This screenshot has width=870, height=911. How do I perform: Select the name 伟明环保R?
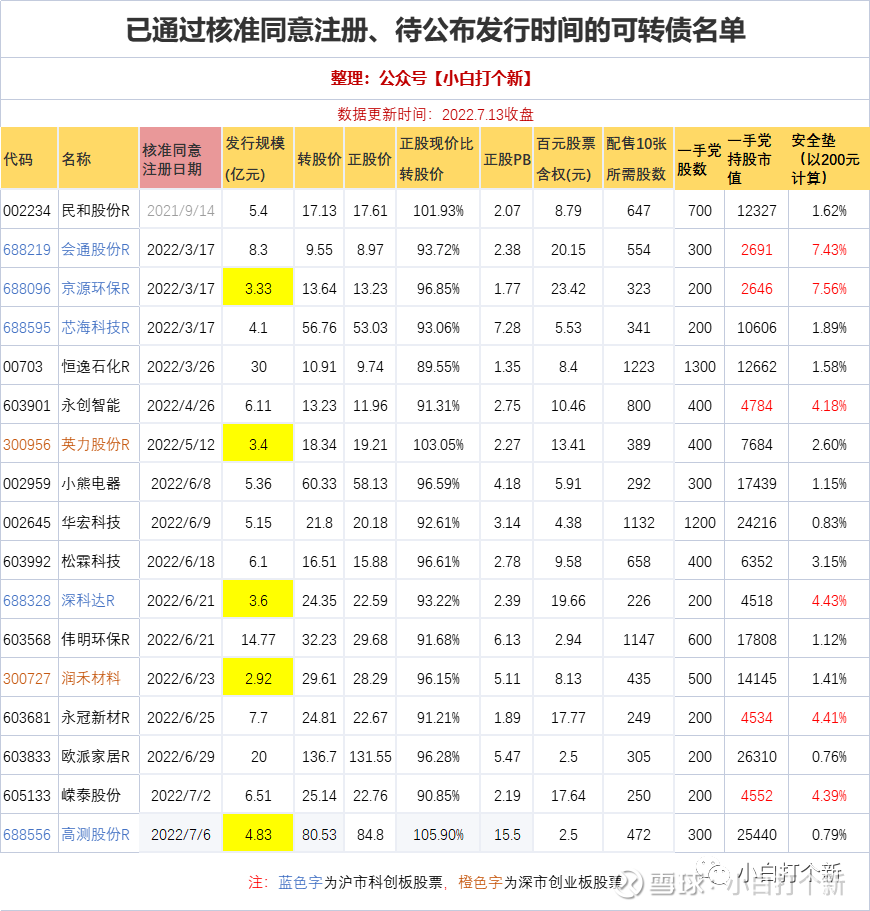(95, 639)
